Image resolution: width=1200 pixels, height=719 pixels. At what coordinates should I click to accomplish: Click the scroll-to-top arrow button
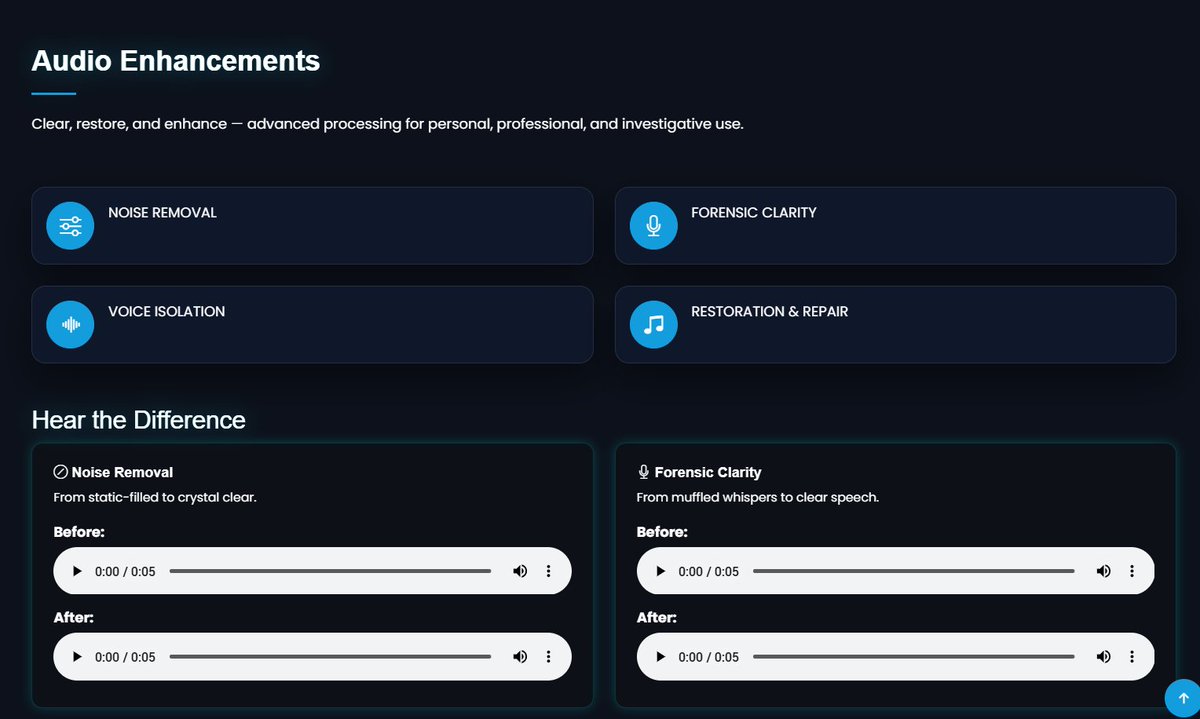click(1183, 698)
